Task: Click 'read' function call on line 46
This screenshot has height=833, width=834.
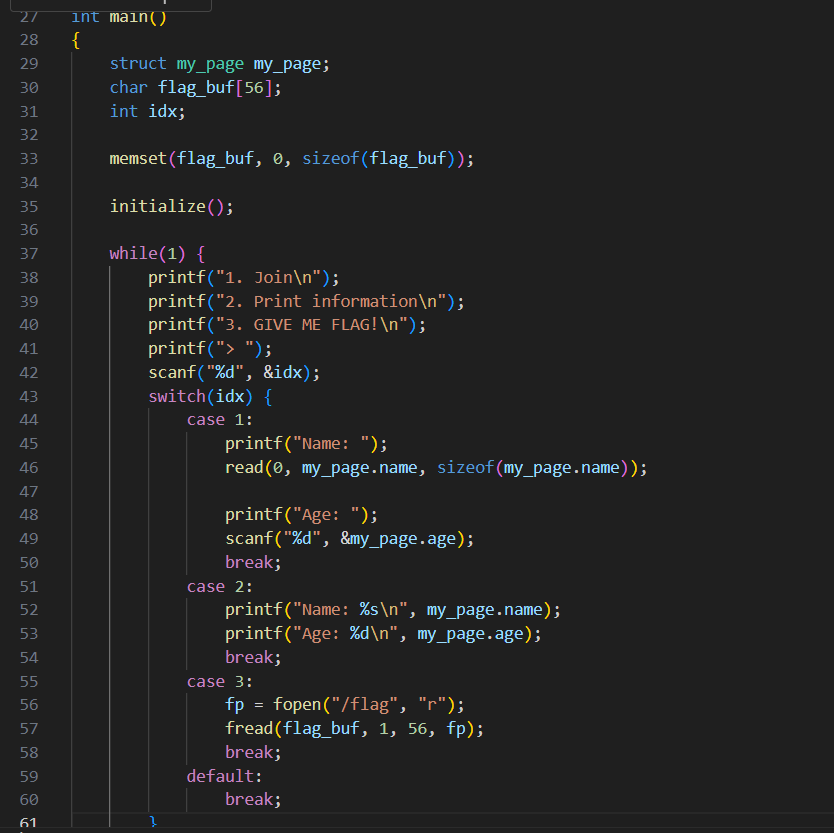Action: [x=244, y=468]
